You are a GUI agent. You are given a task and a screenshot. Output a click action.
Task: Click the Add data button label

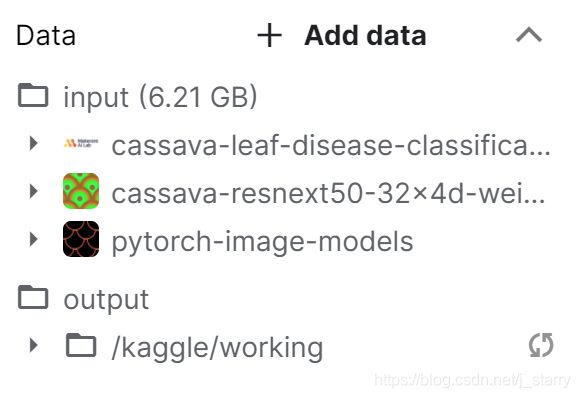[x=365, y=36]
